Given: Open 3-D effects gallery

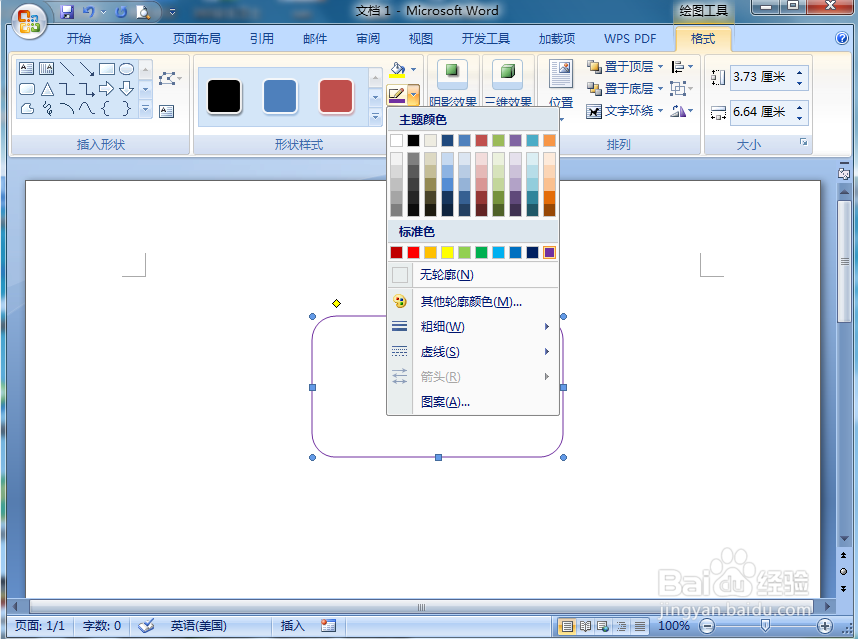Looking at the screenshot, I should [x=508, y=82].
